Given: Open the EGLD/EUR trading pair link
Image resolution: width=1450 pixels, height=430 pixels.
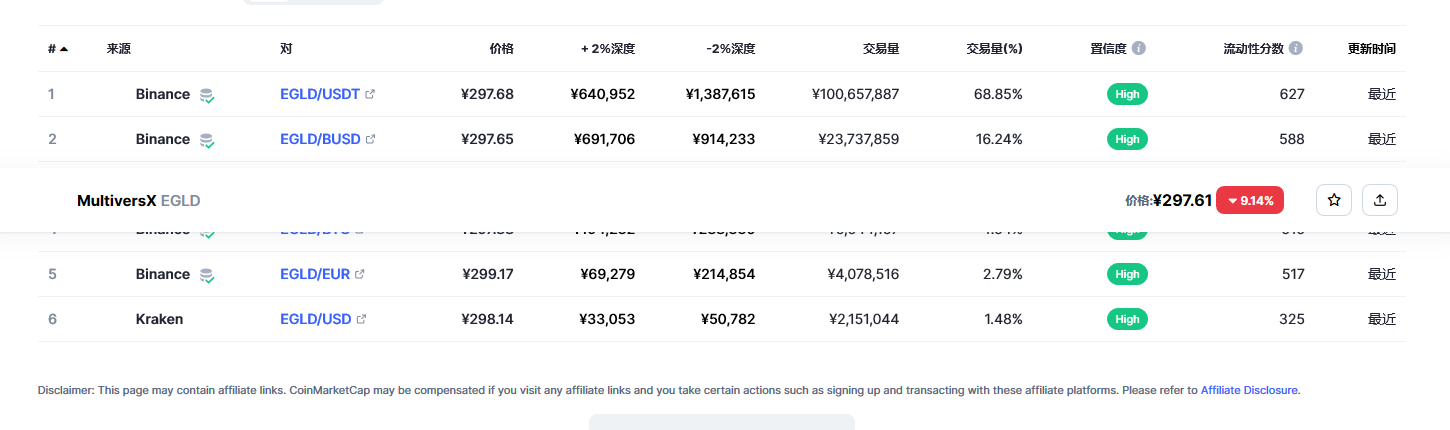Looking at the screenshot, I should click(x=315, y=274).
